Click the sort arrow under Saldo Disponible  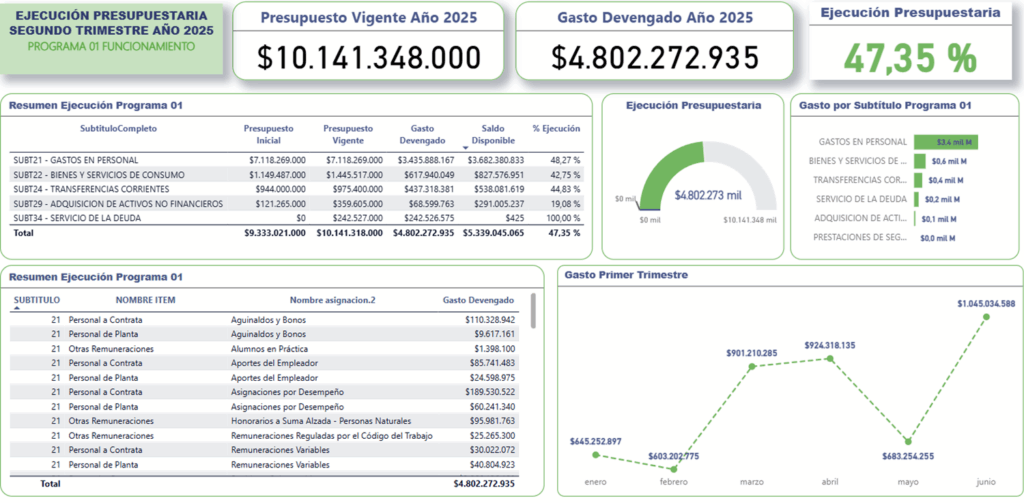coord(465,147)
